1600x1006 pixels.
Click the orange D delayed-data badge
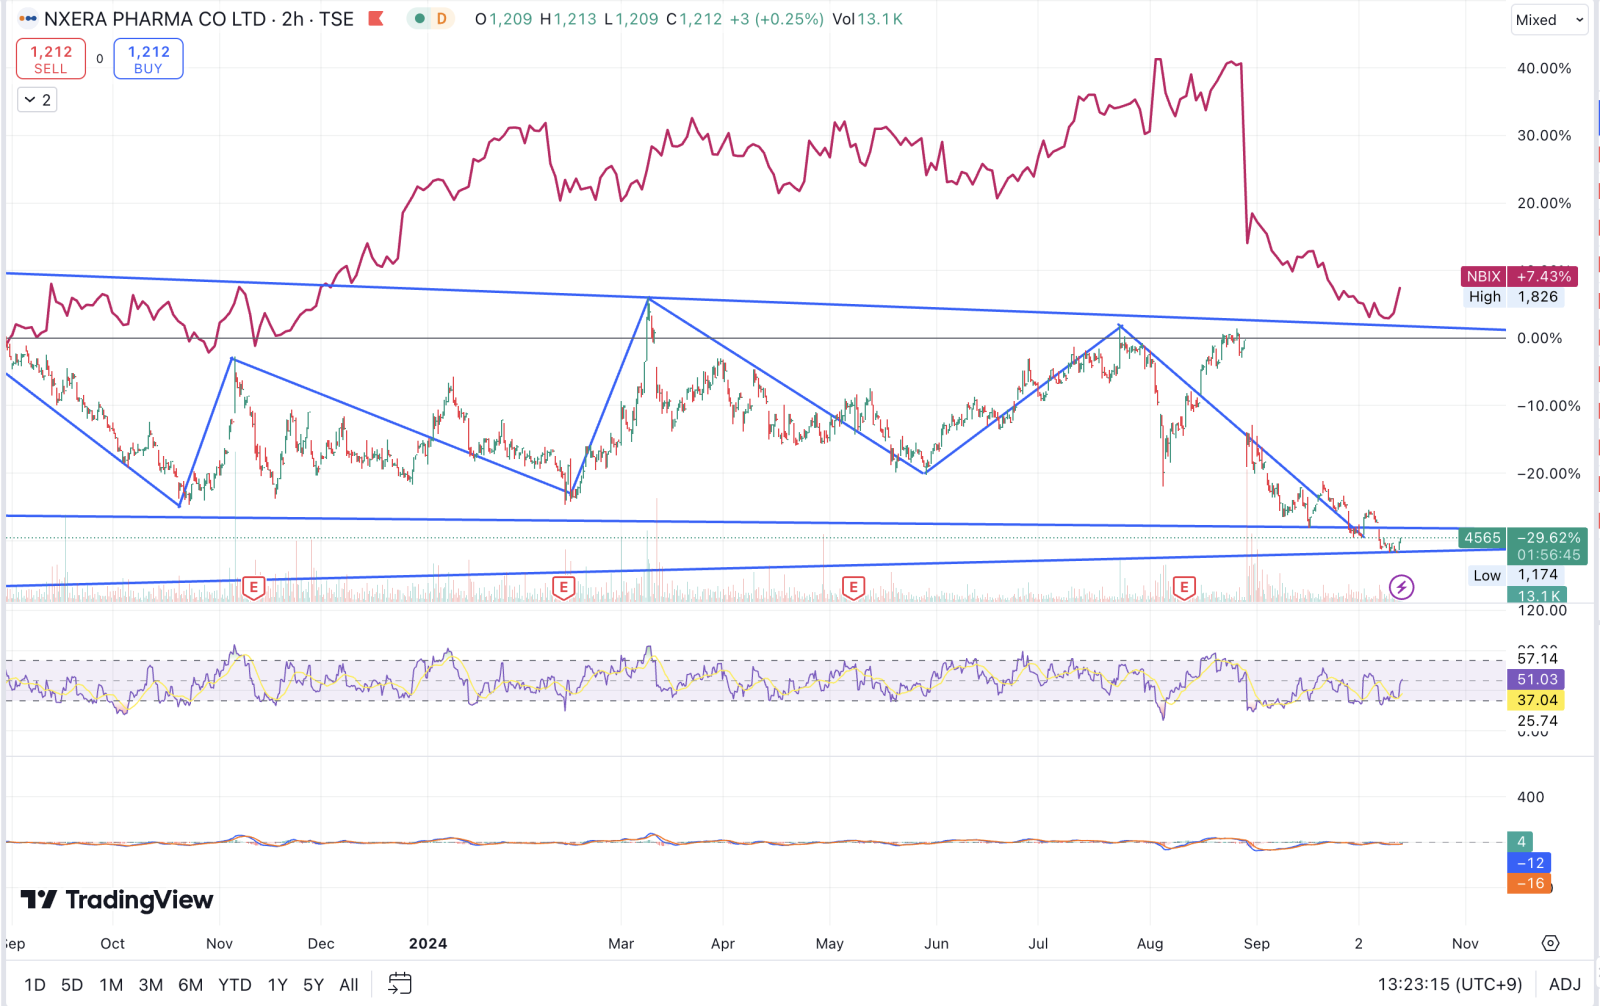(x=441, y=19)
